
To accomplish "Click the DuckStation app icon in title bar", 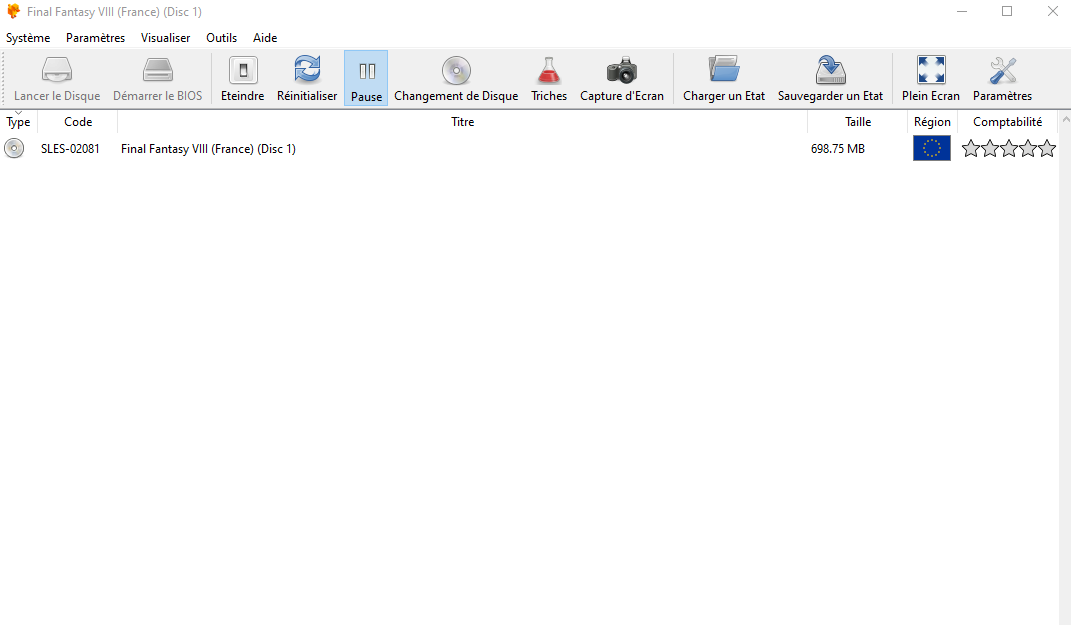I will pos(13,12).
